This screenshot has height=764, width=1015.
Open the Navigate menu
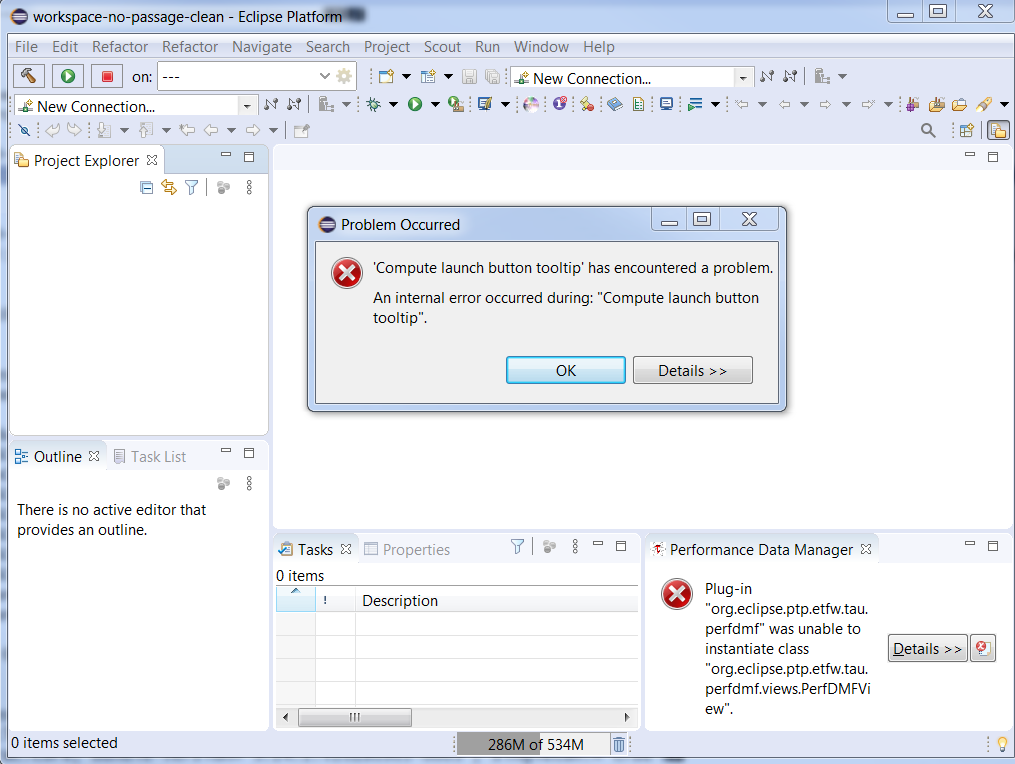tap(262, 47)
